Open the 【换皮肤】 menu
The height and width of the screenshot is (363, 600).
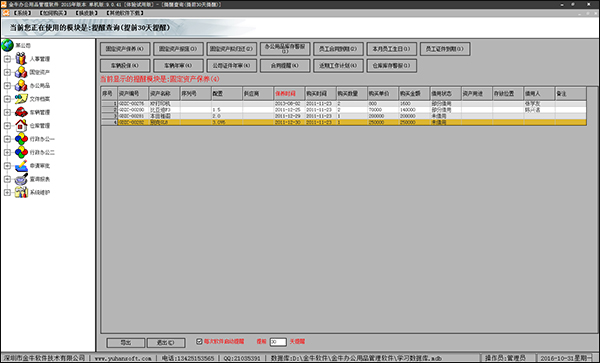pos(86,13)
